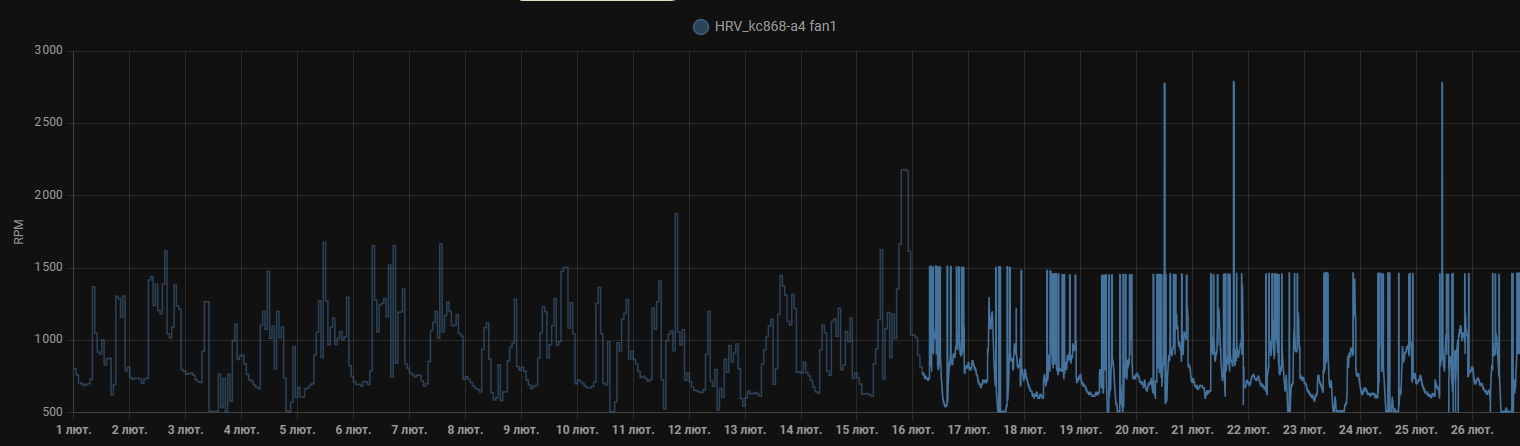1520x446 pixels.
Task: Click the '11 лют.' date label
Action: 633,430
